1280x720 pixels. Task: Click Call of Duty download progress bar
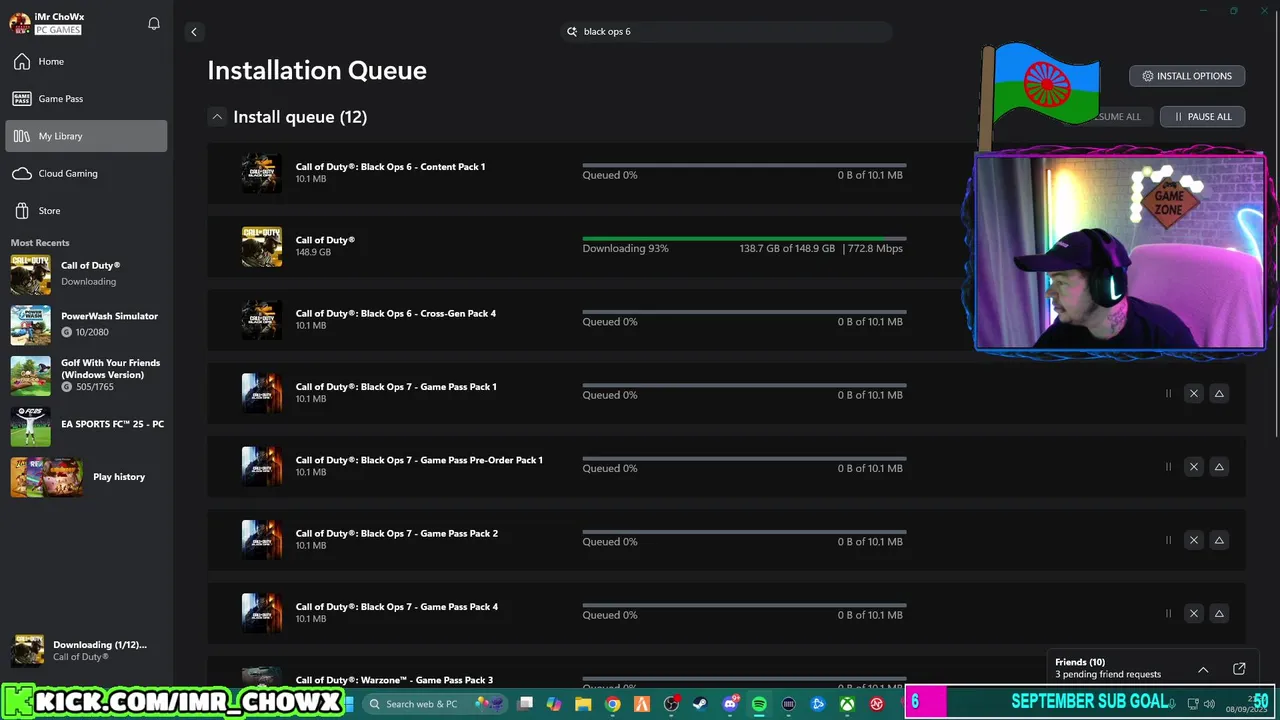point(744,239)
